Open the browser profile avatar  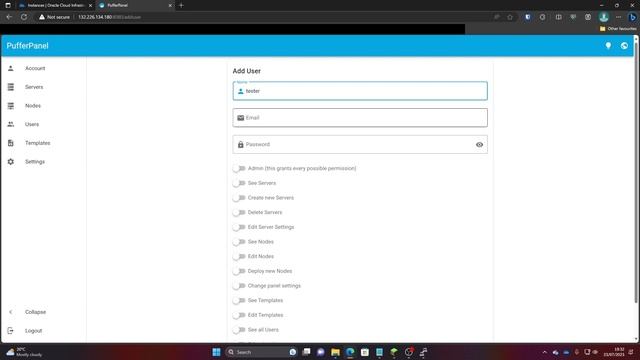604,17
